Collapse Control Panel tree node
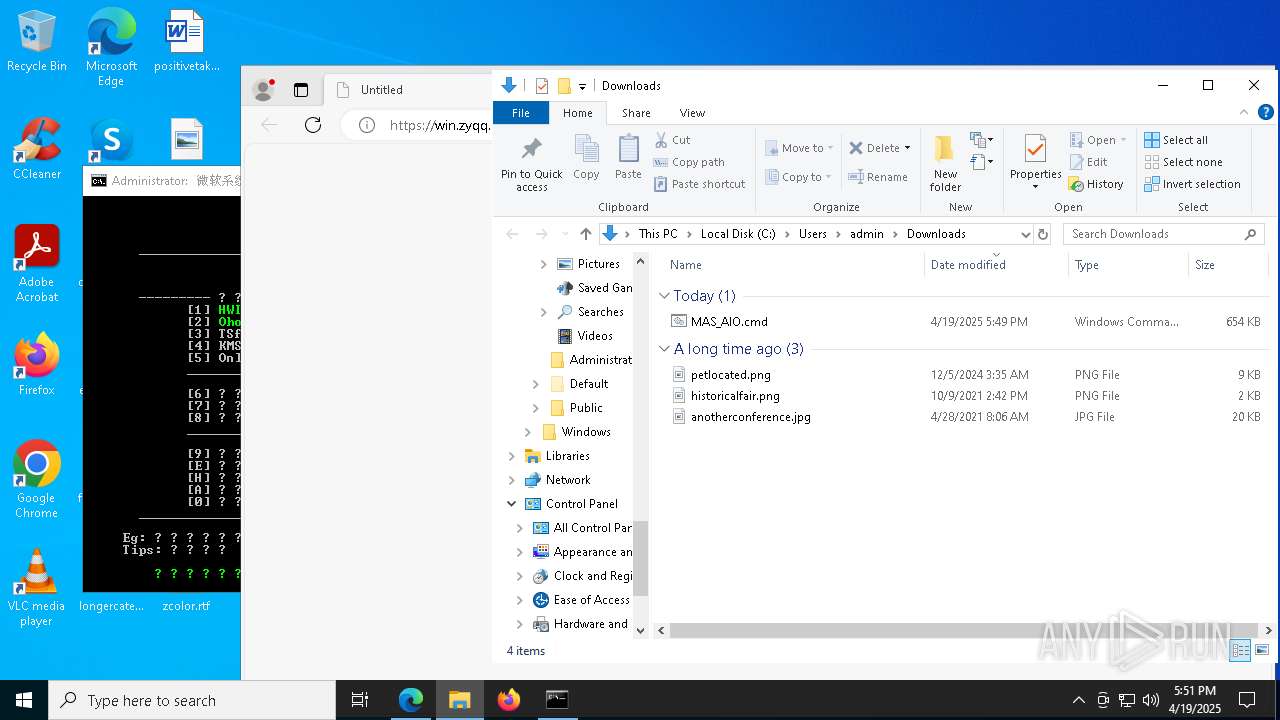 [x=512, y=504]
